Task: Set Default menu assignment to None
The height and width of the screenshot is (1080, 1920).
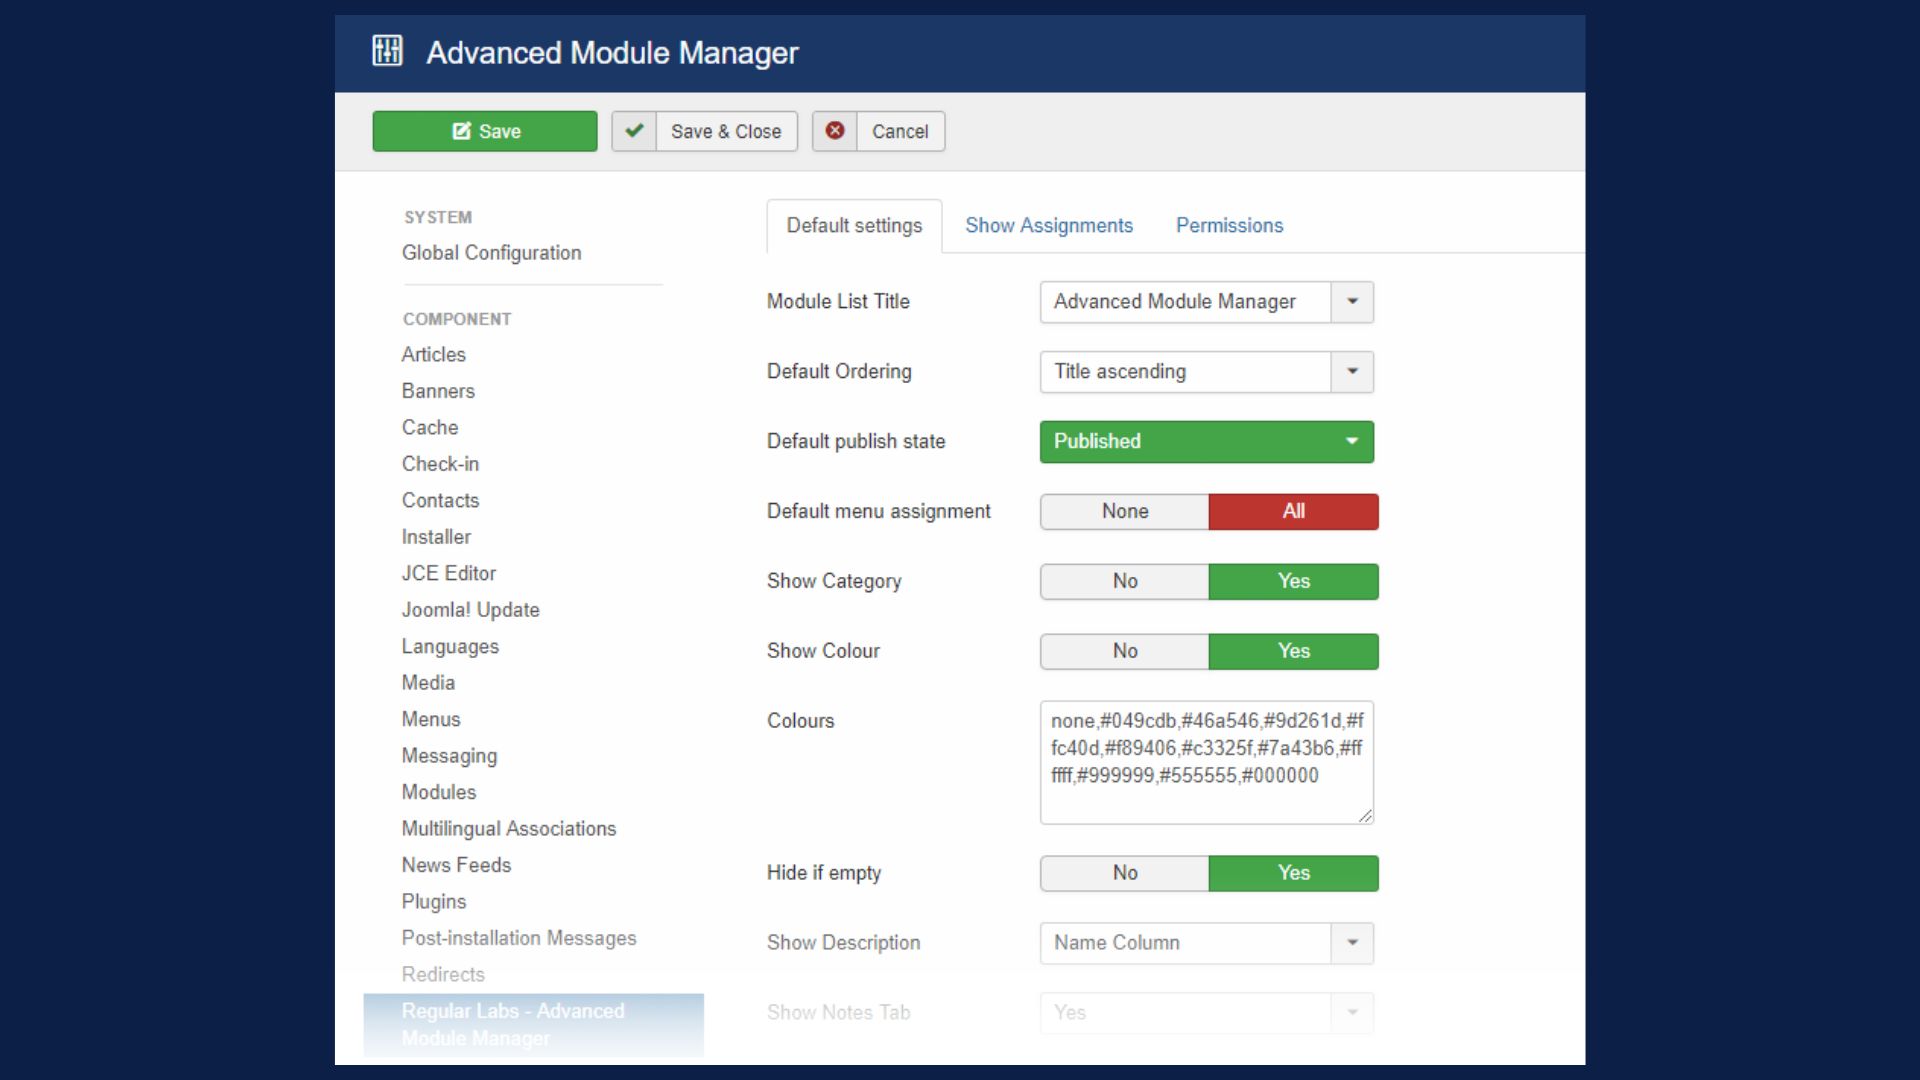Action: tap(1124, 512)
